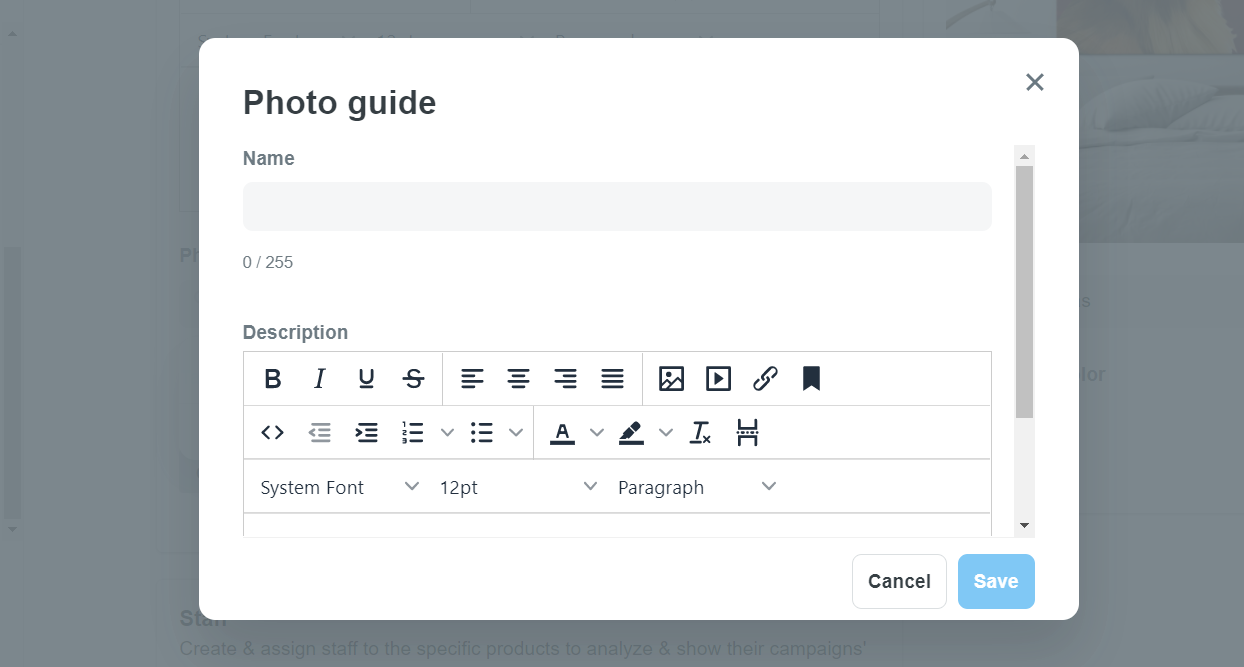Expand bullet list style options
Screen dimensions: 1244x667
point(516,433)
